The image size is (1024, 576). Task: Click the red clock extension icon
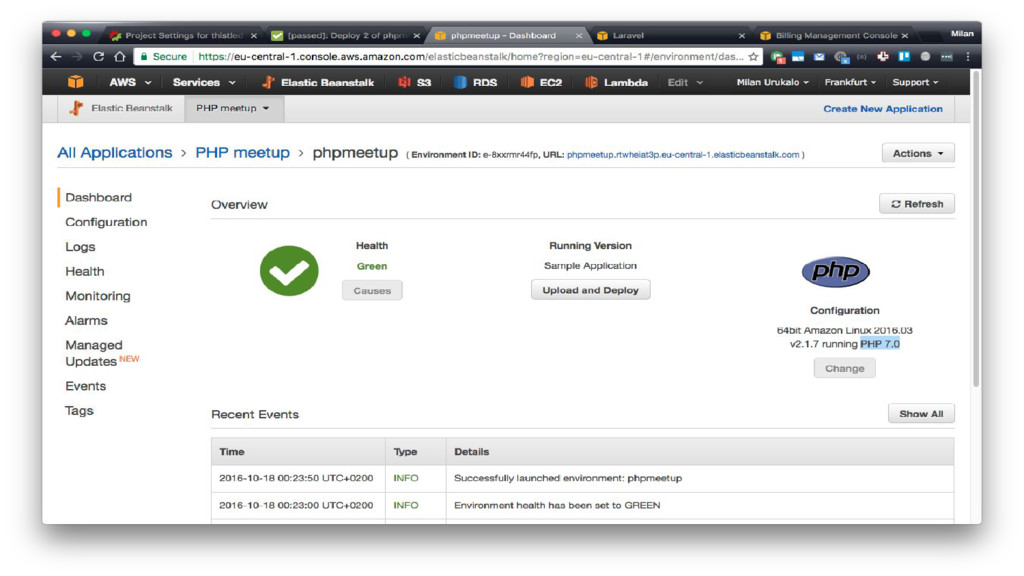(883, 57)
